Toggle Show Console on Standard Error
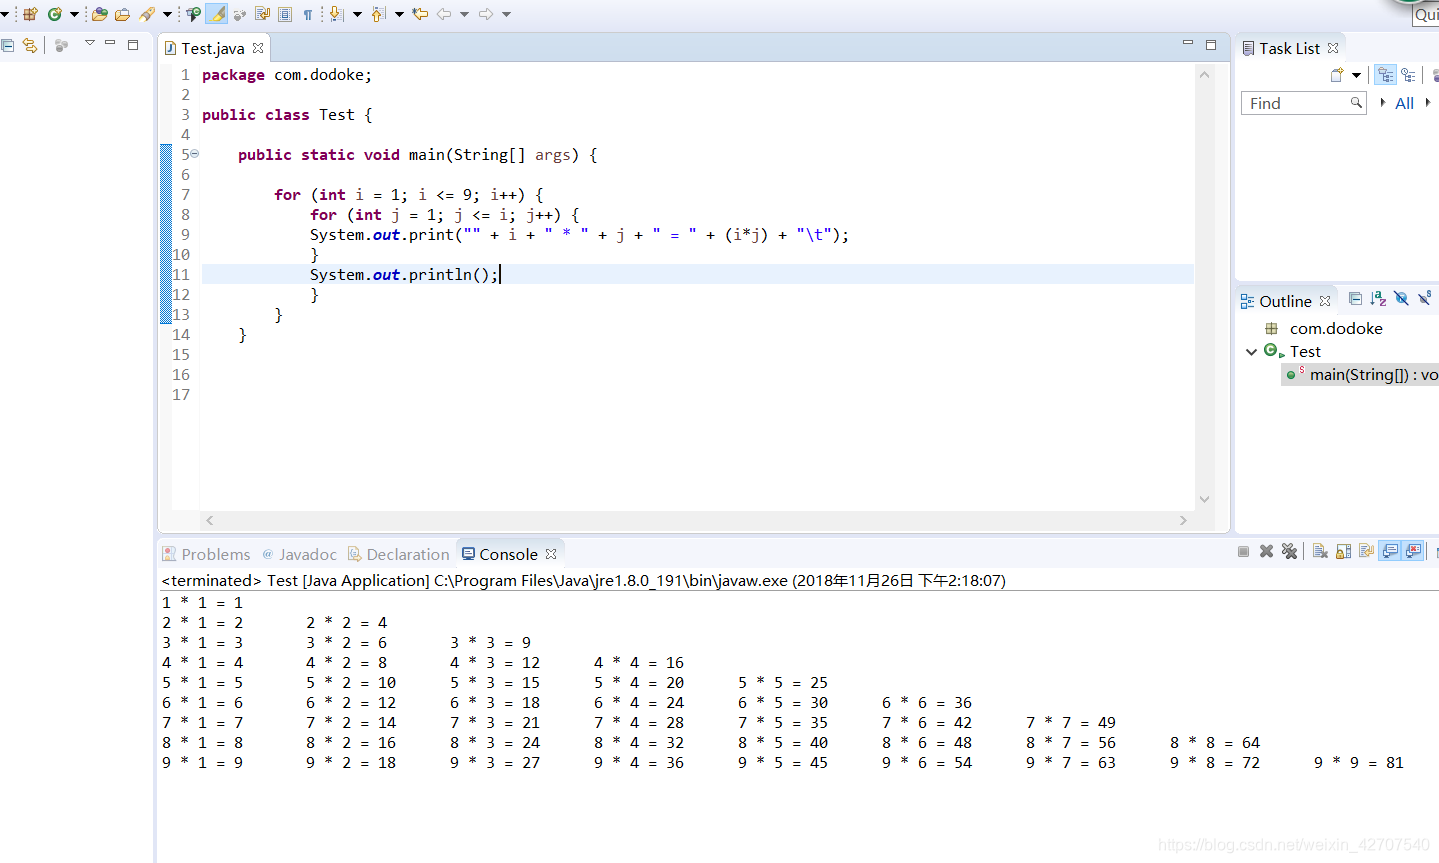1439x863 pixels. point(1413,551)
